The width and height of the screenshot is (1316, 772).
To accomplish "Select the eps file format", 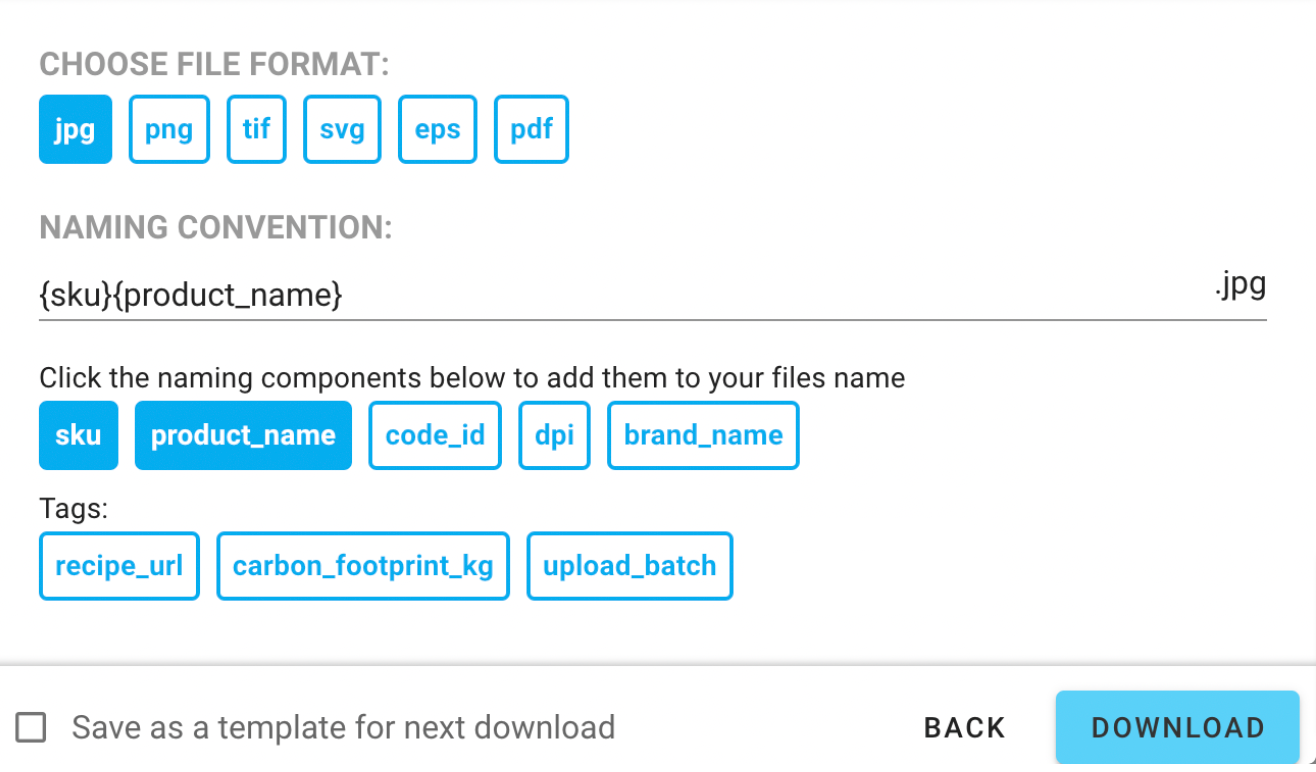I will pyautogui.click(x=437, y=128).
